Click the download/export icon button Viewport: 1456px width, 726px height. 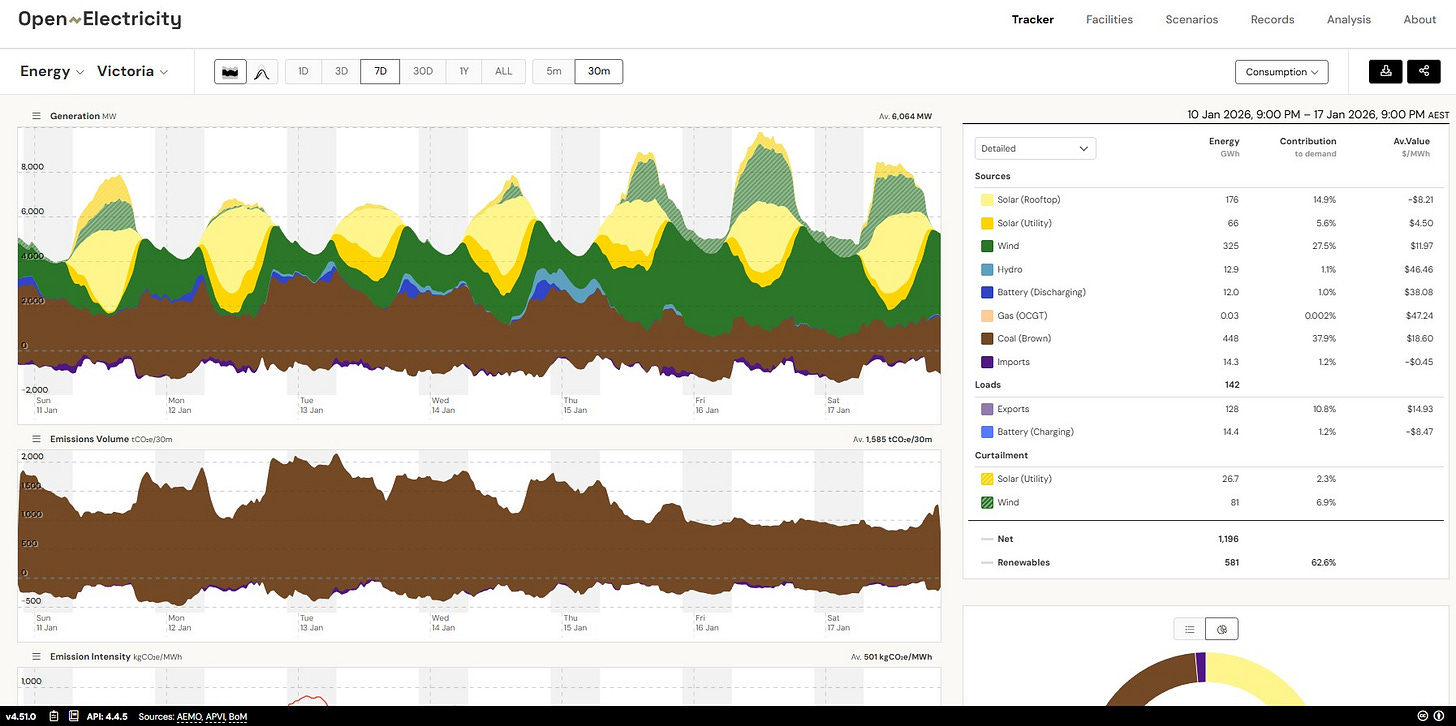click(1386, 71)
